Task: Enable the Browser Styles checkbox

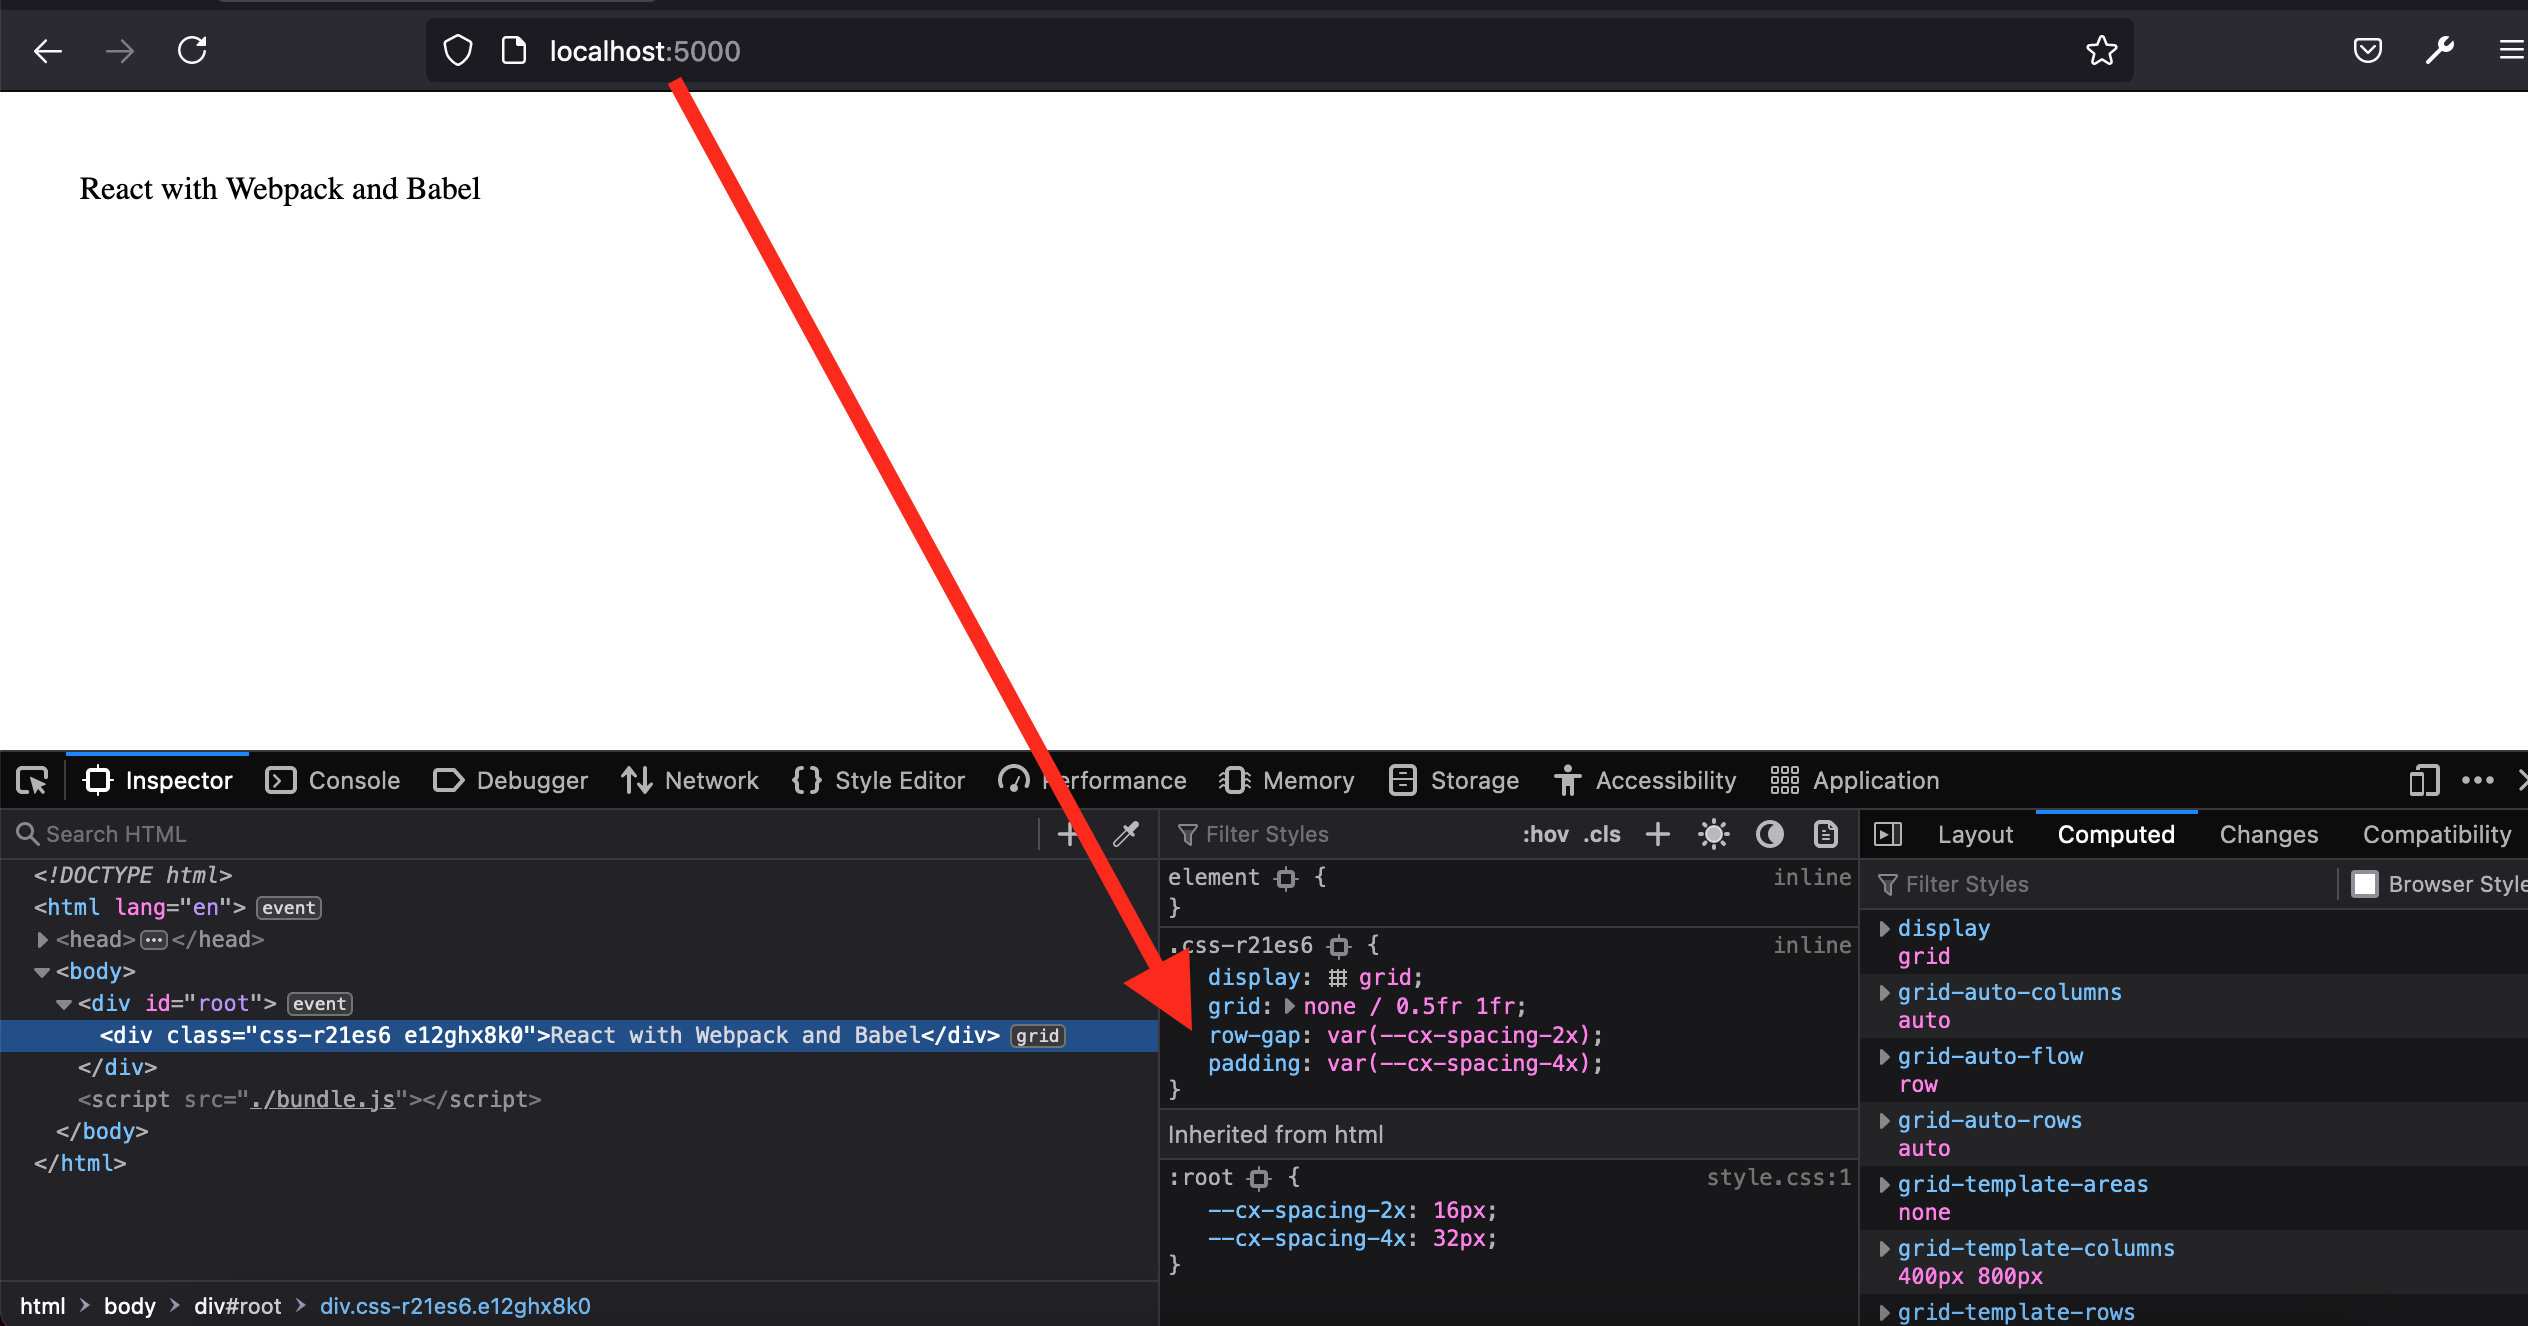Action: (x=2365, y=883)
